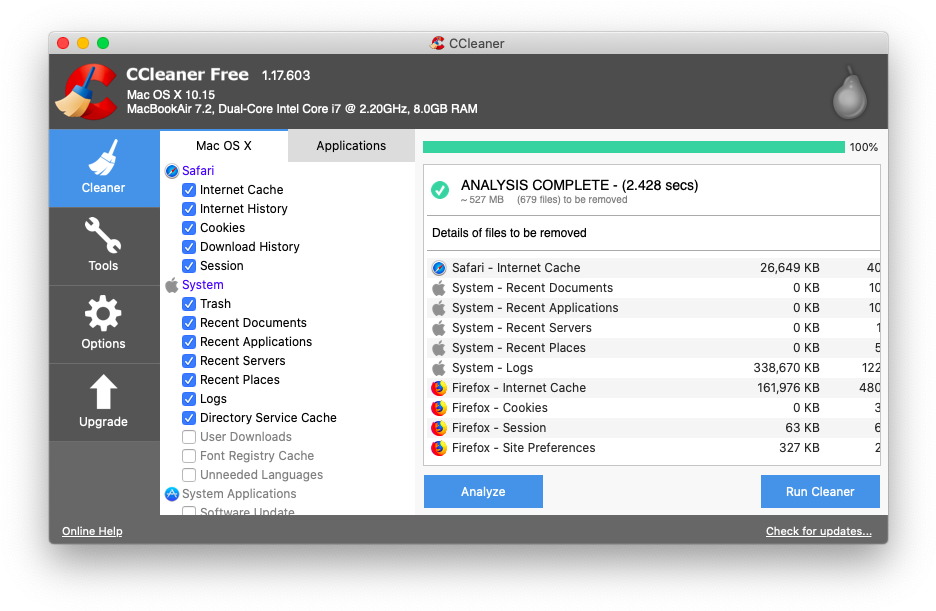
Task: Click Firefox icon in Cookies result row
Action: click(439, 408)
